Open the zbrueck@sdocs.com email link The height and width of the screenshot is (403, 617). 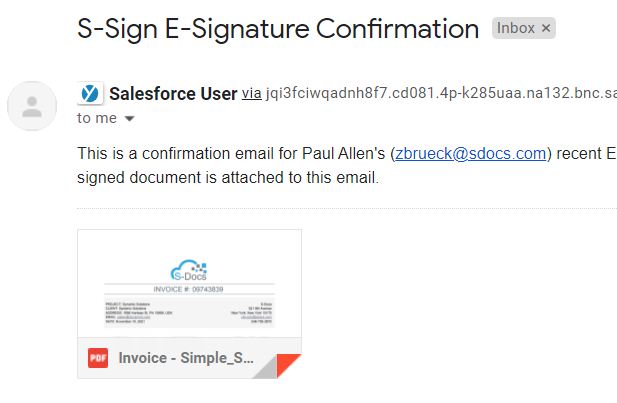tap(471, 153)
